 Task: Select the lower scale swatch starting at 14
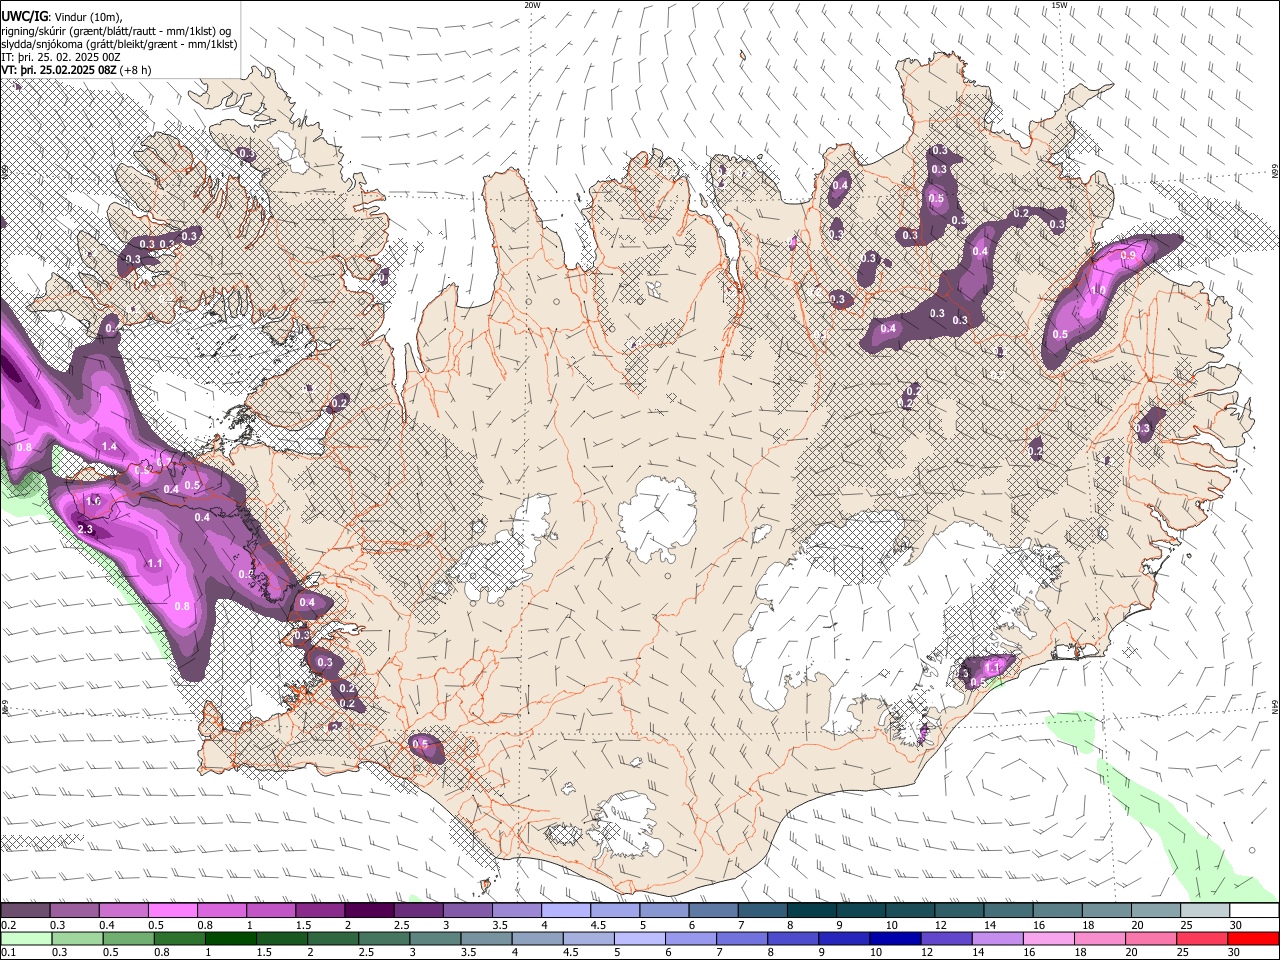(998, 938)
